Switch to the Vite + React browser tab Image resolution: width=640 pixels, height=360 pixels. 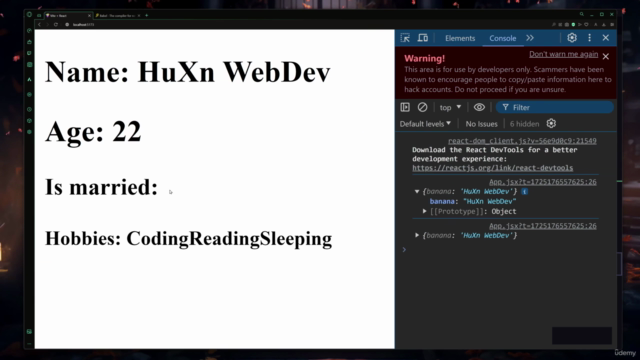coord(67,16)
